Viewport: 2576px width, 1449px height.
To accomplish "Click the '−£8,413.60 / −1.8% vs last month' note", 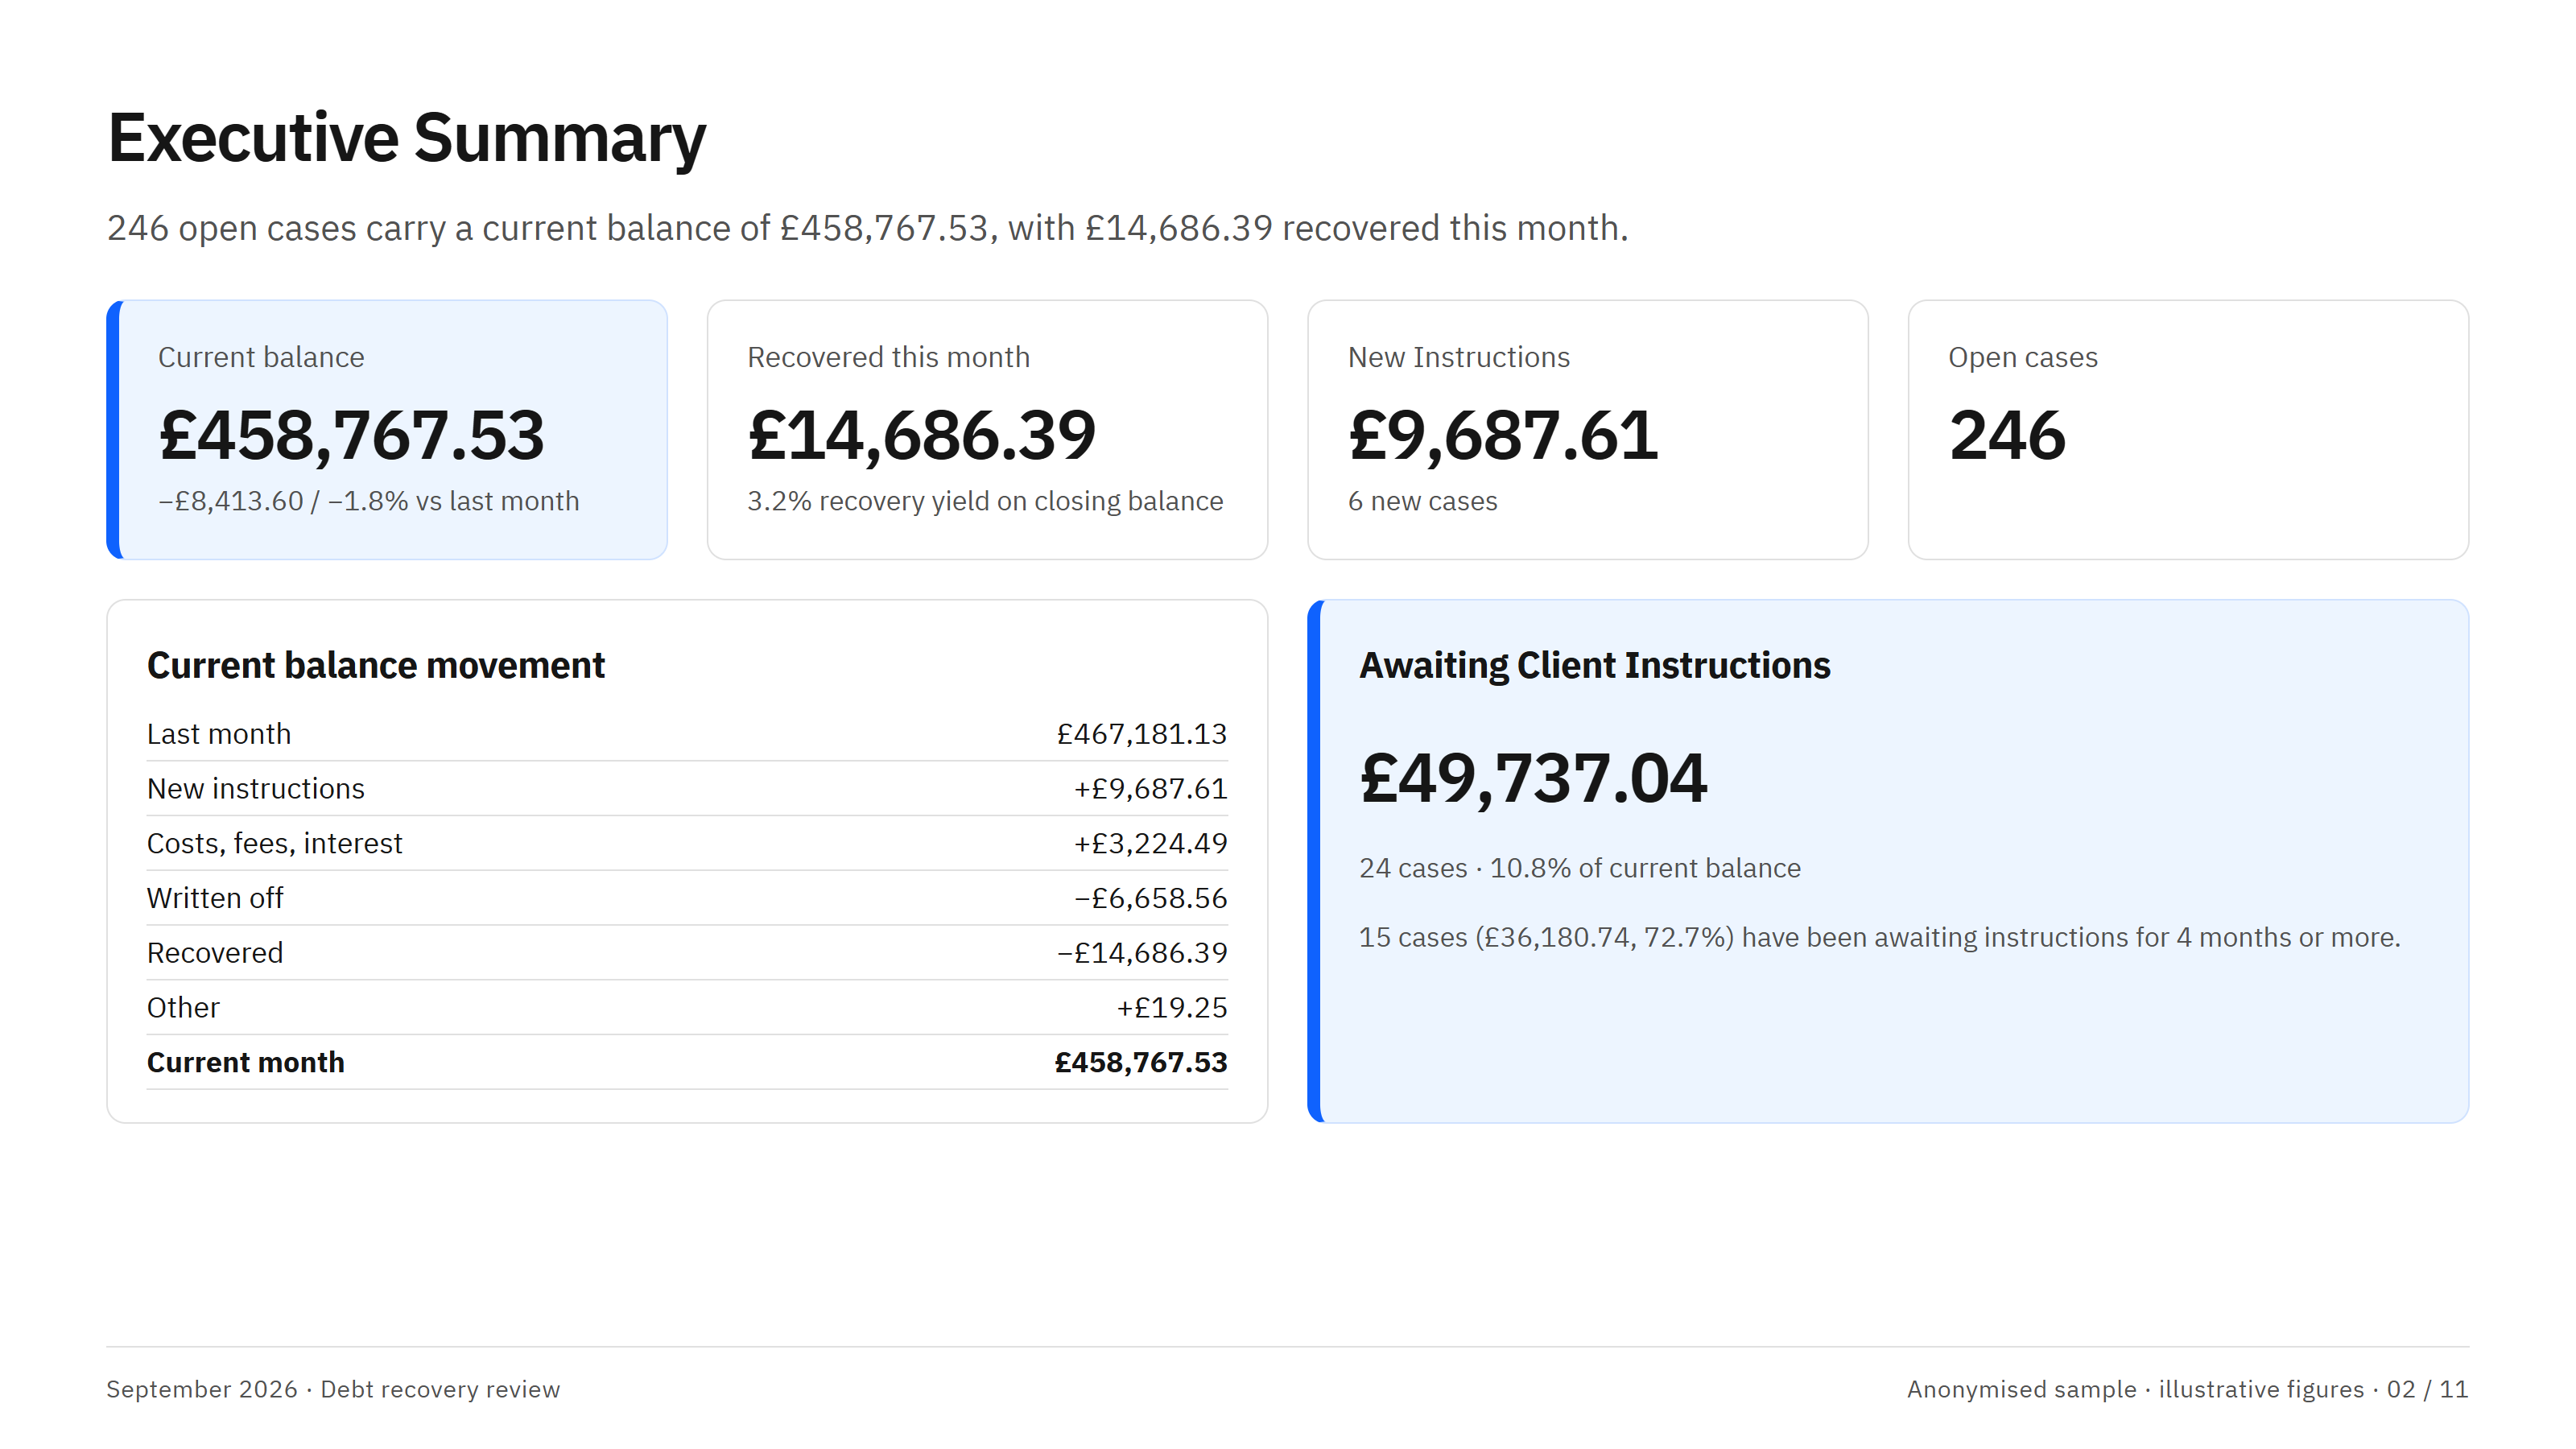I will tap(369, 500).
